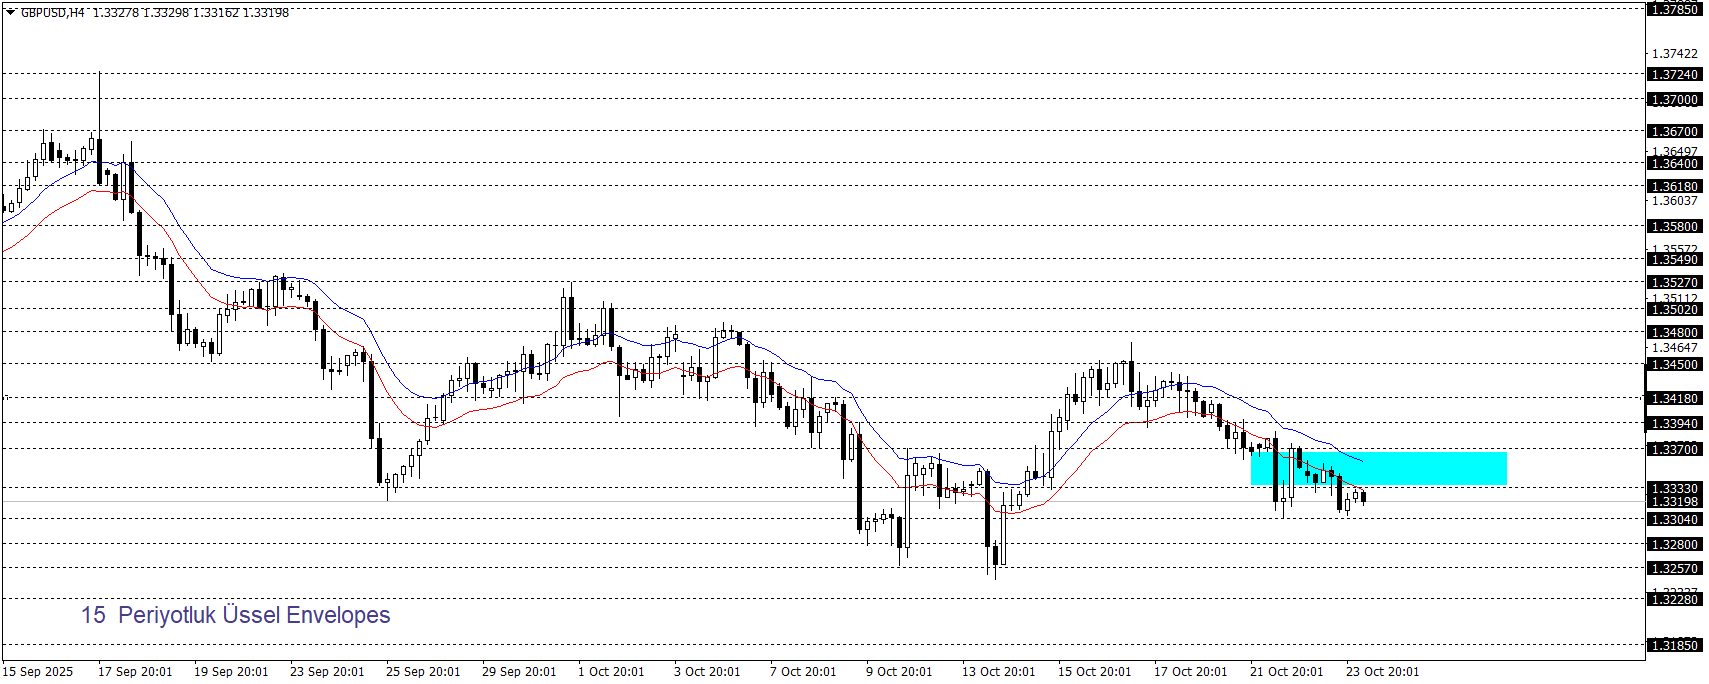
Task: Select the 1.34500 price level label
Action: click(x=1673, y=365)
